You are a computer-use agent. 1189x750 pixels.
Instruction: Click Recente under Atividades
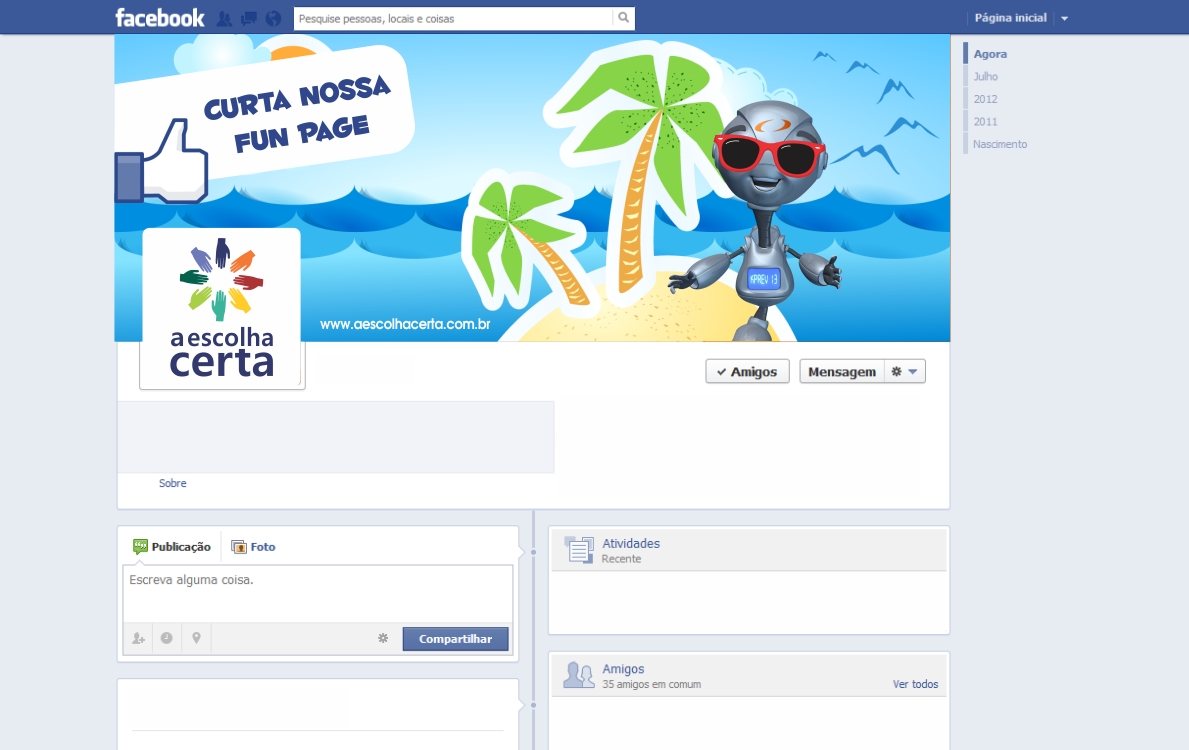tap(621, 559)
